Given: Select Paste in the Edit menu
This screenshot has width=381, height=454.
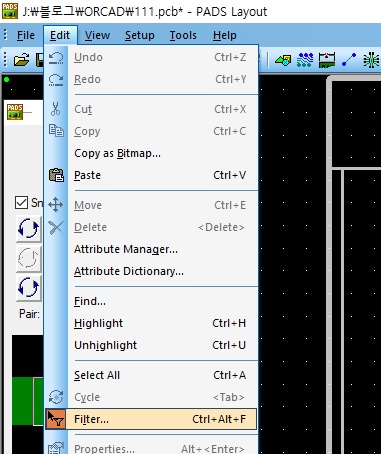Looking at the screenshot, I should (x=151, y=175).
